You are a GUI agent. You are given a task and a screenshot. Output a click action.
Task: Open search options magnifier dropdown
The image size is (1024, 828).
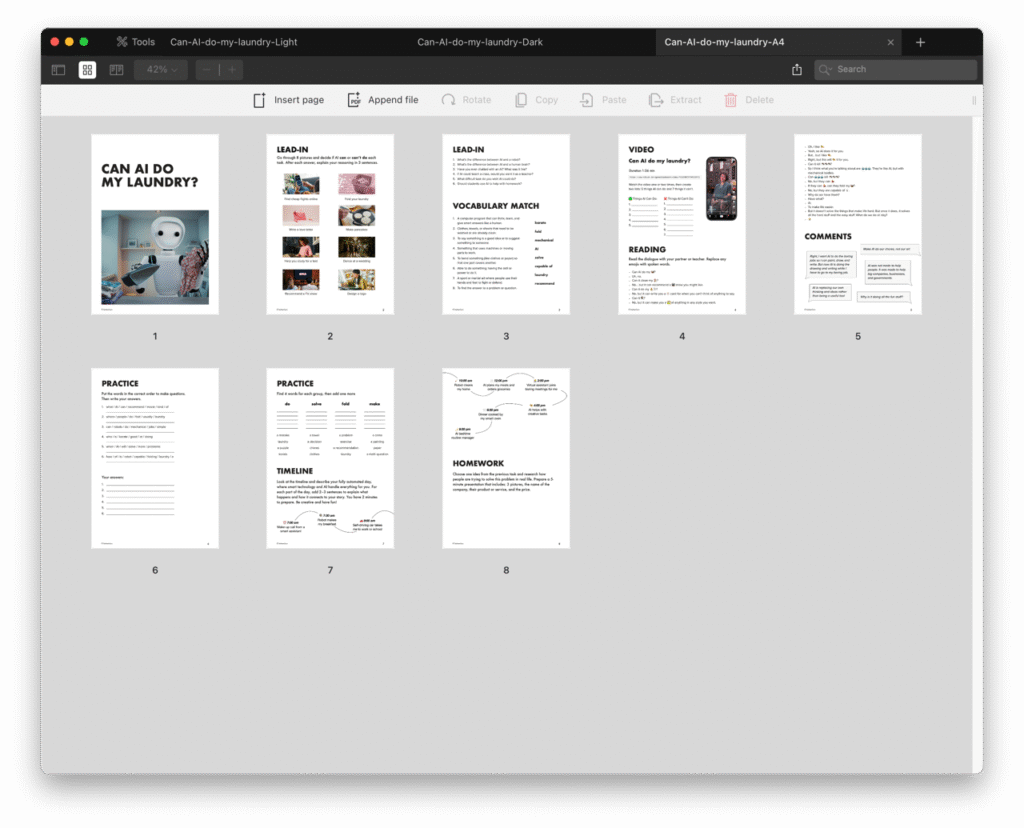click(826, 70)
